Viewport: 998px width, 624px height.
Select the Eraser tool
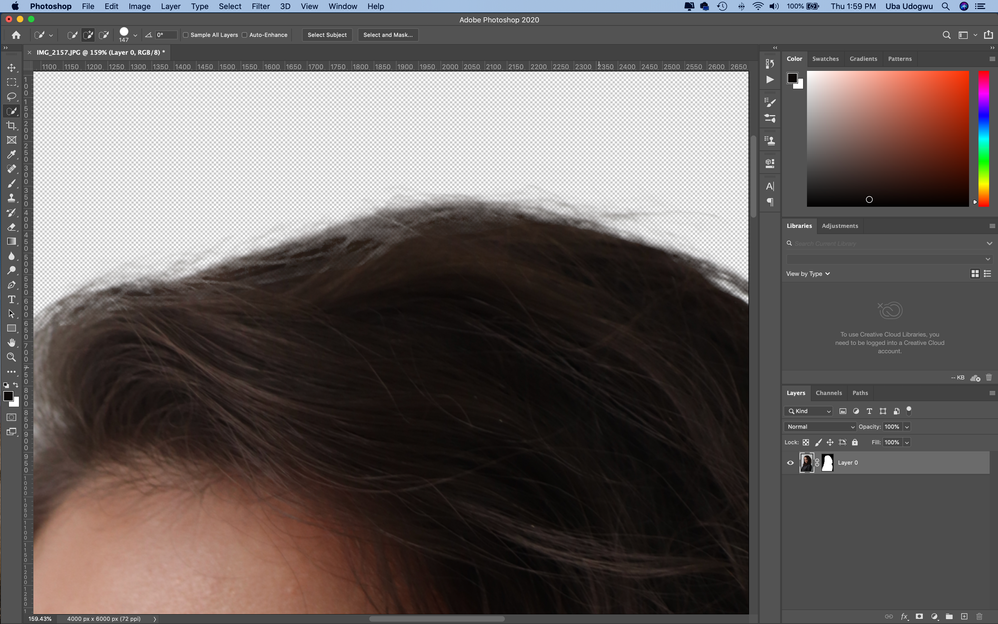point(11,227)
